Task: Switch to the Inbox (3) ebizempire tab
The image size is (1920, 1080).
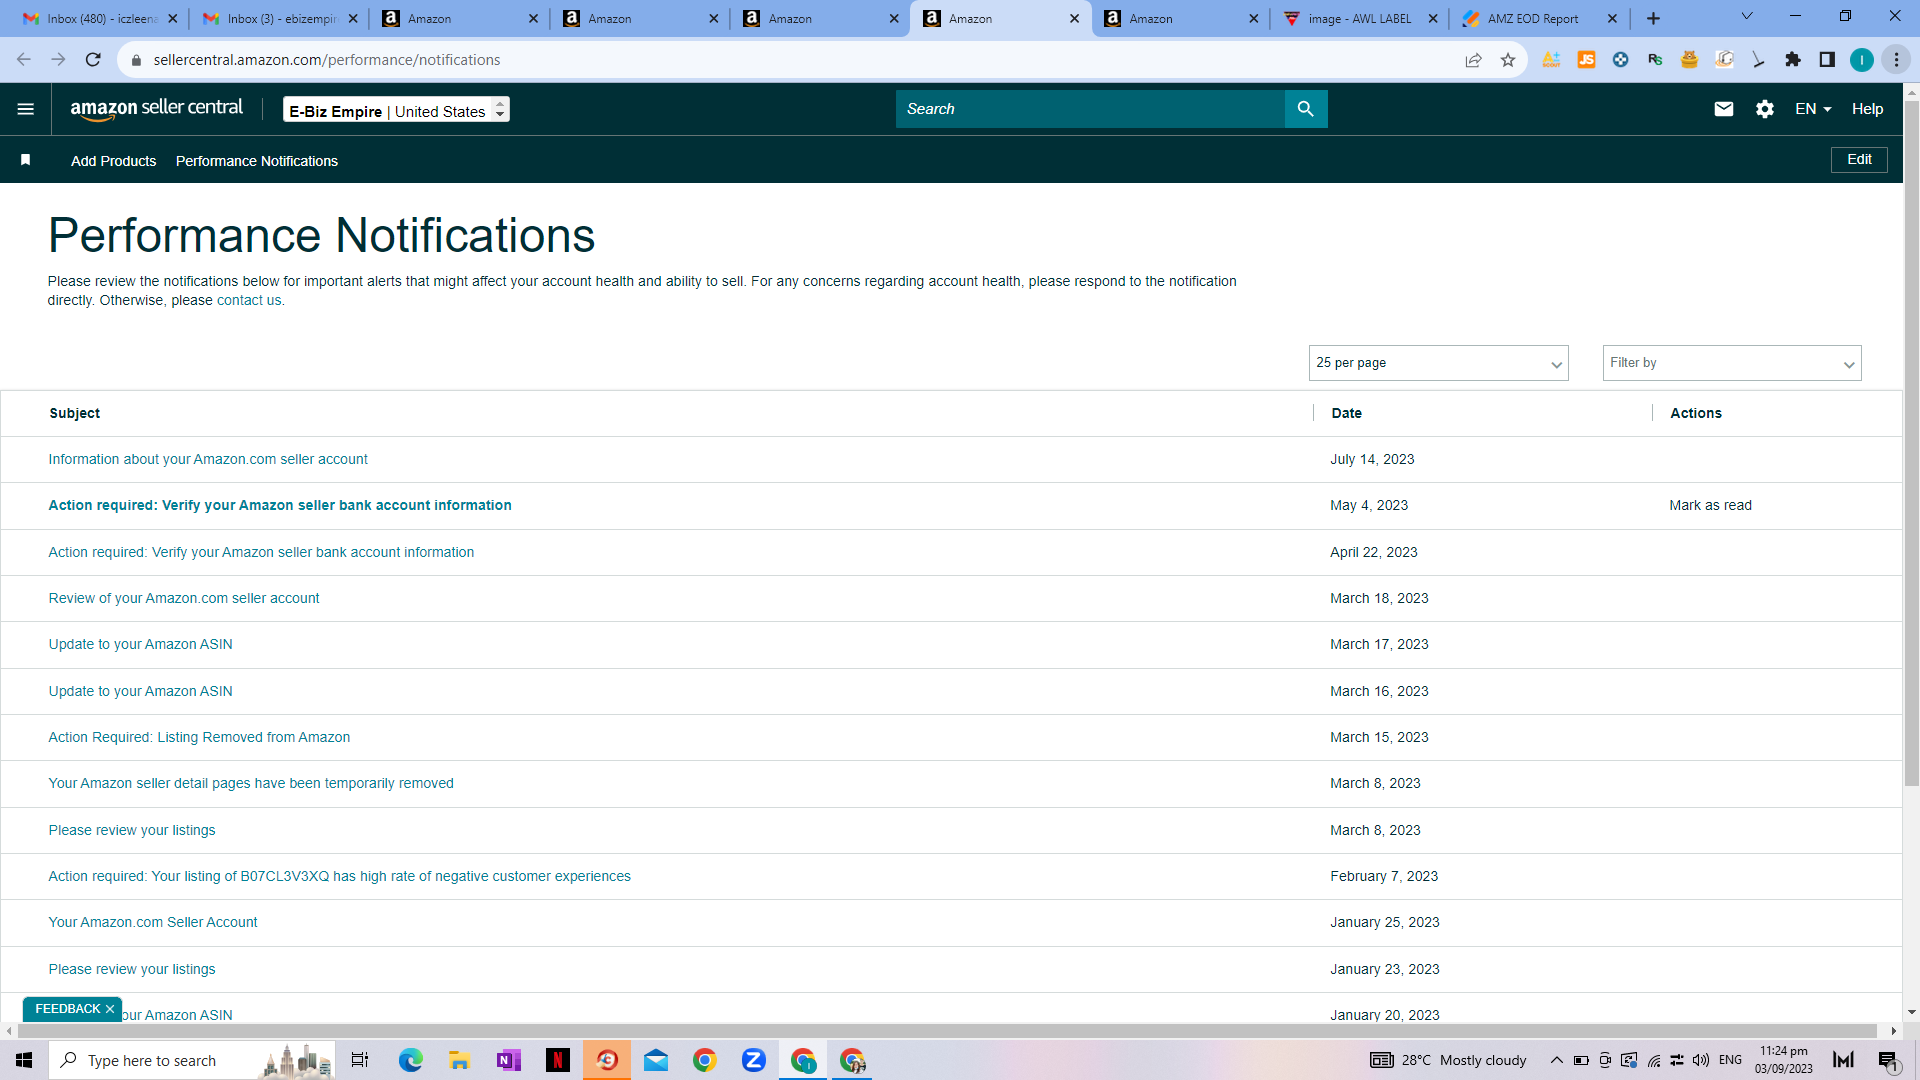Action: pos(280,19)
